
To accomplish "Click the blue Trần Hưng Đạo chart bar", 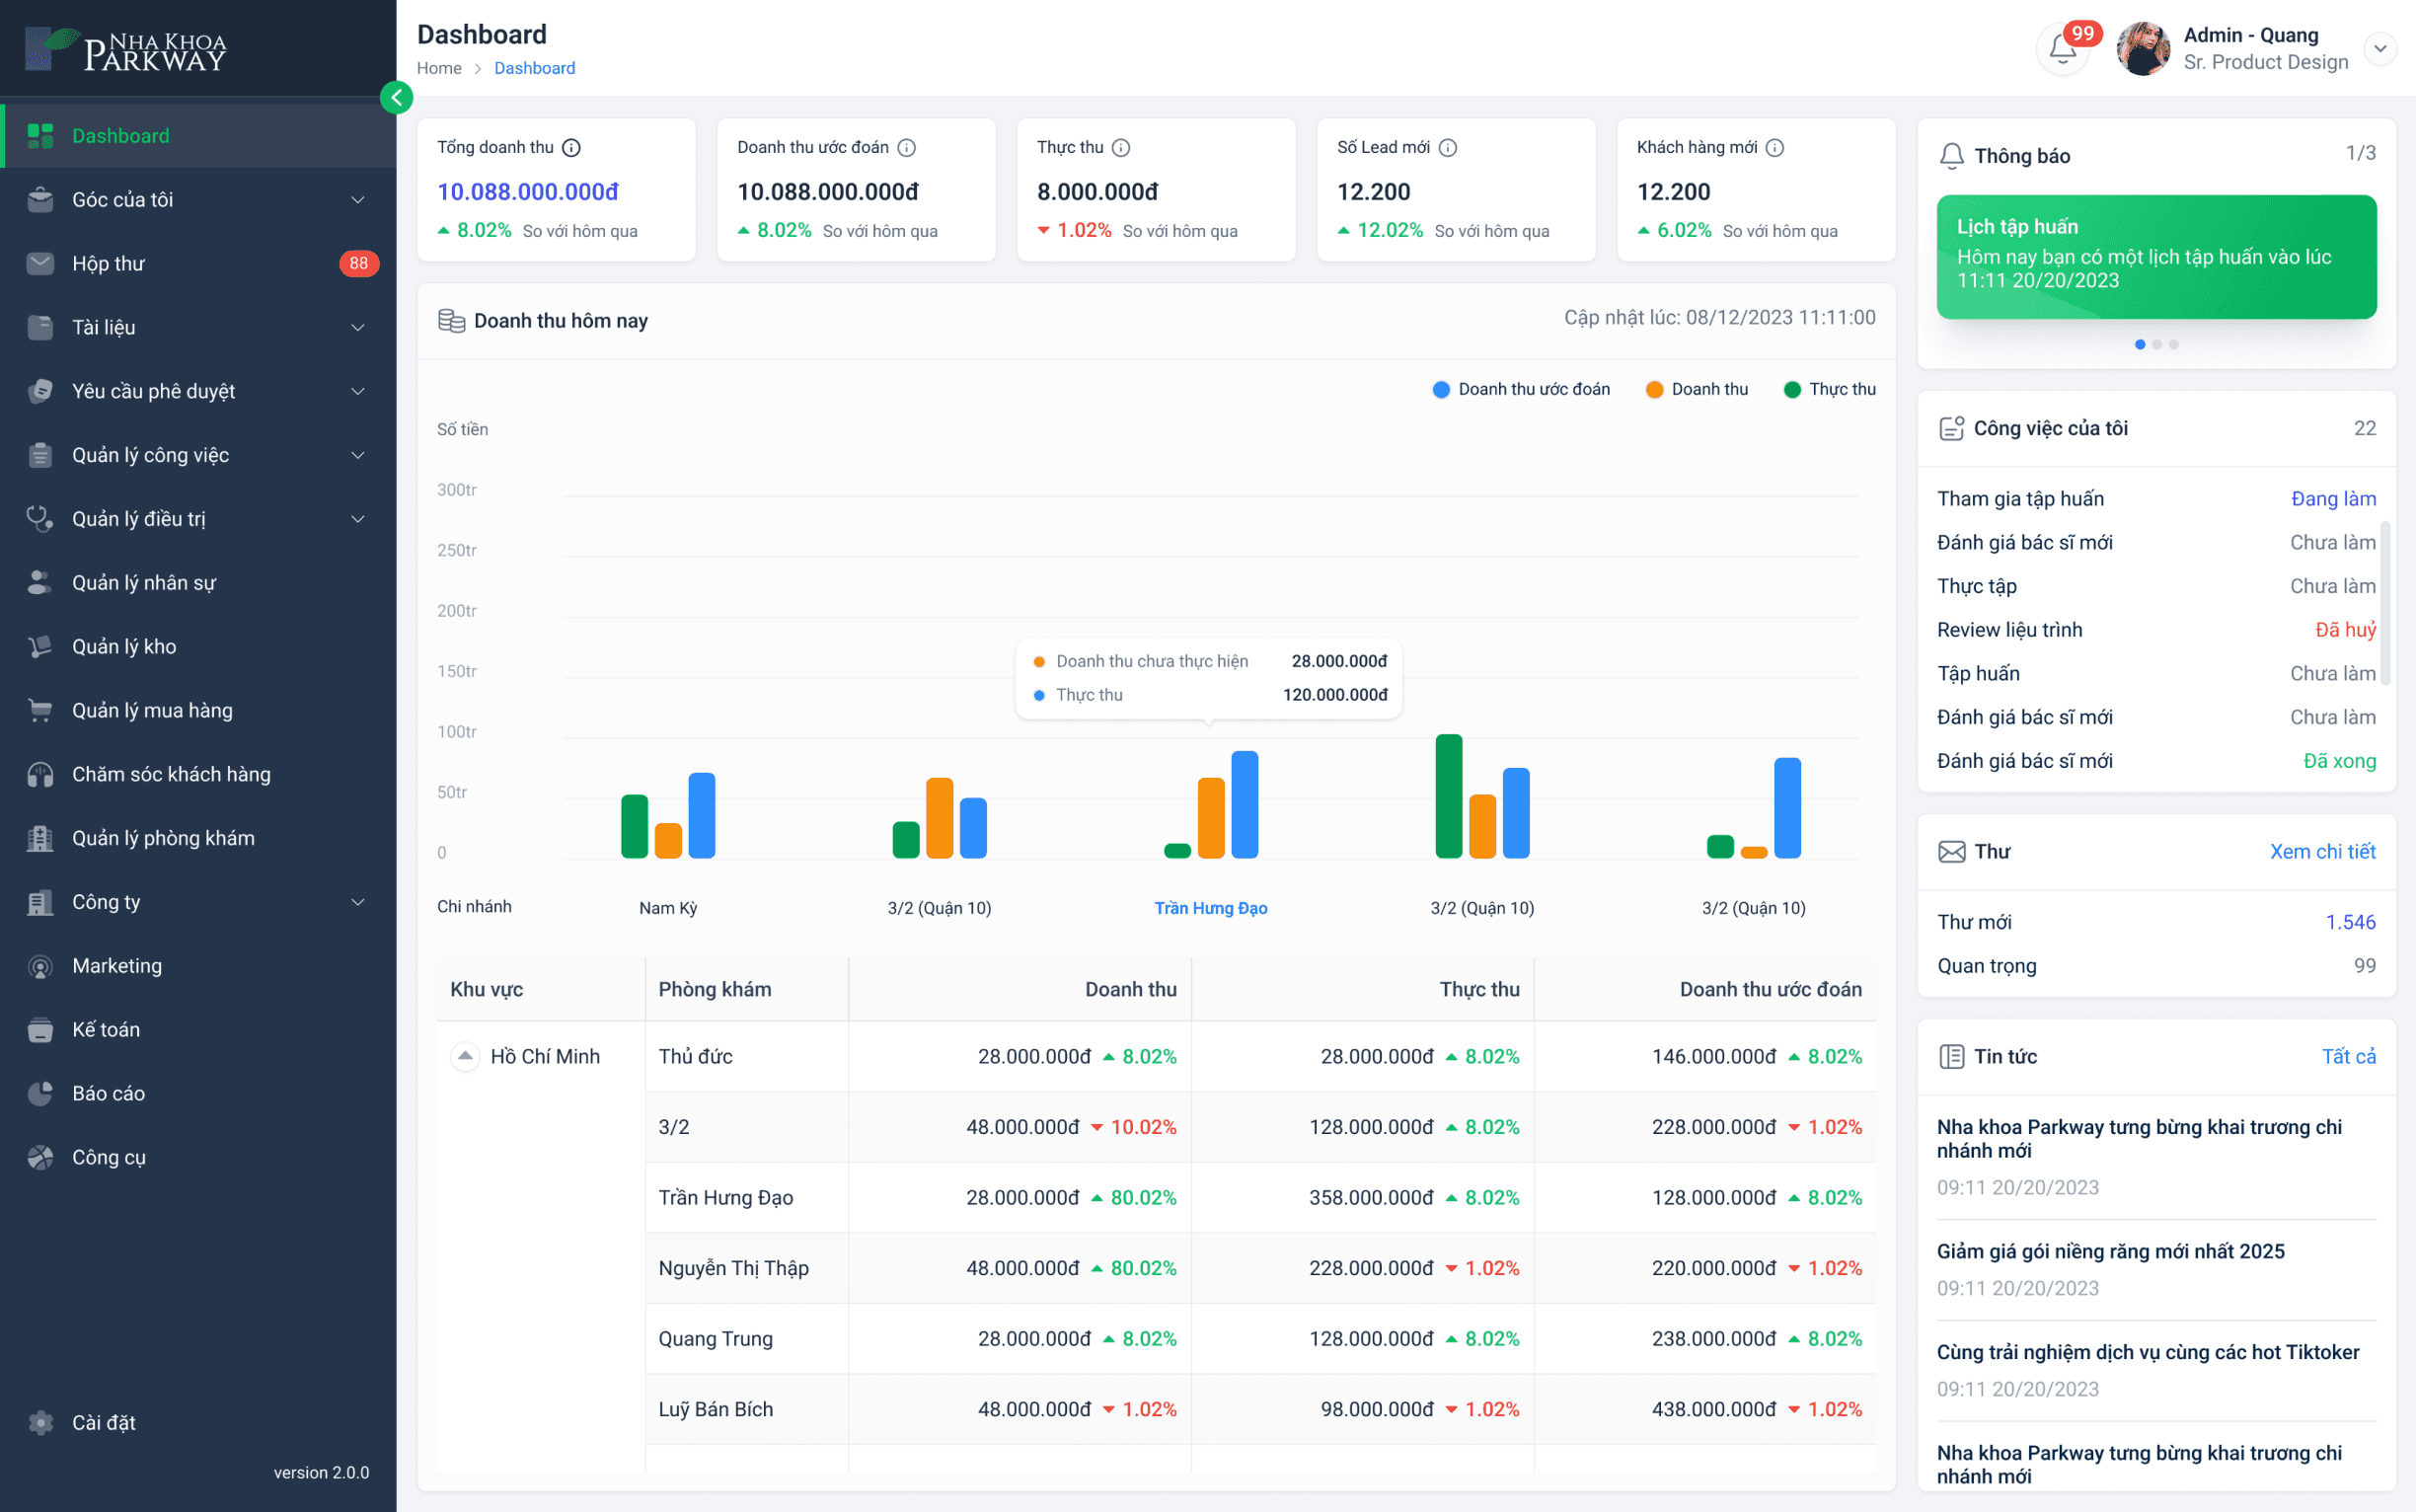I will pos(1244,805).
